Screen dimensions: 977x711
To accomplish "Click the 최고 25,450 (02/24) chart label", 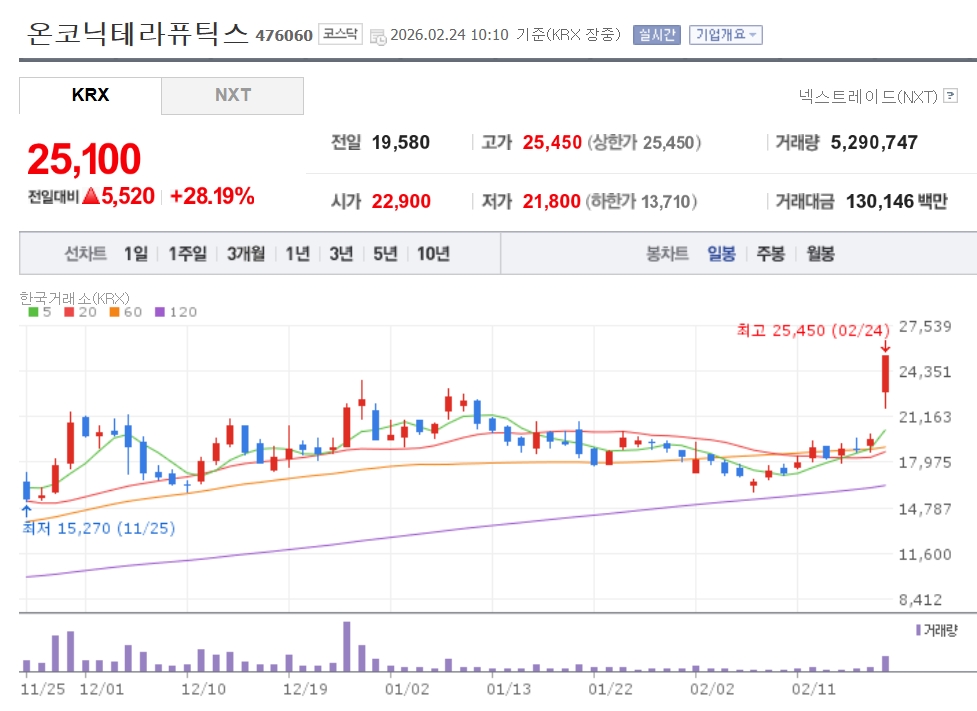I will click(813, 330).
